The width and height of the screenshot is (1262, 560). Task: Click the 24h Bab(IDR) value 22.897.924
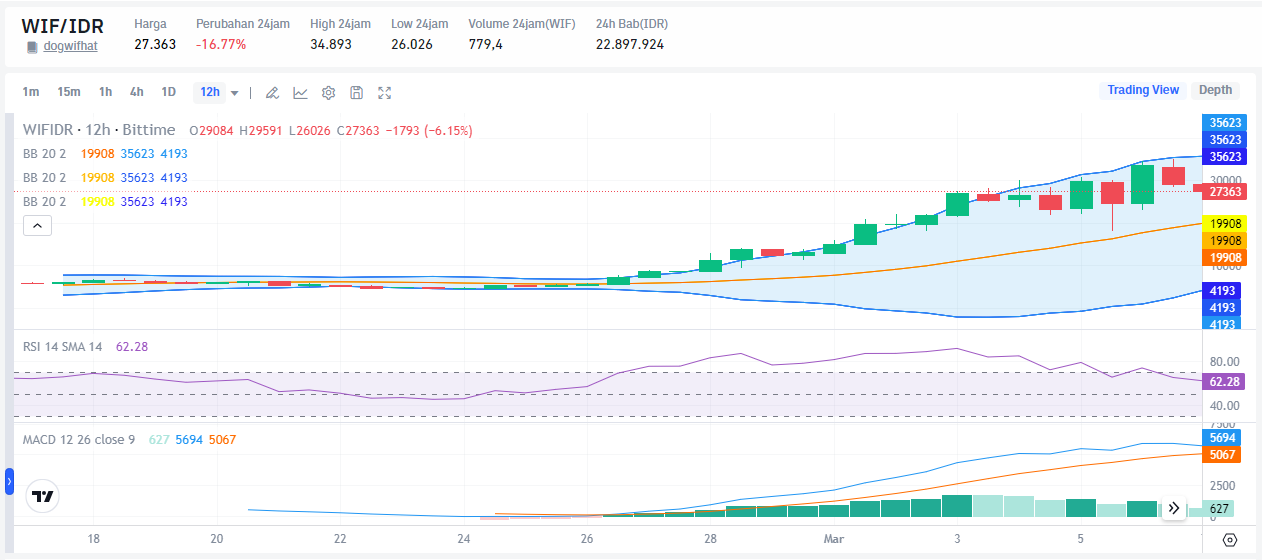630,44
